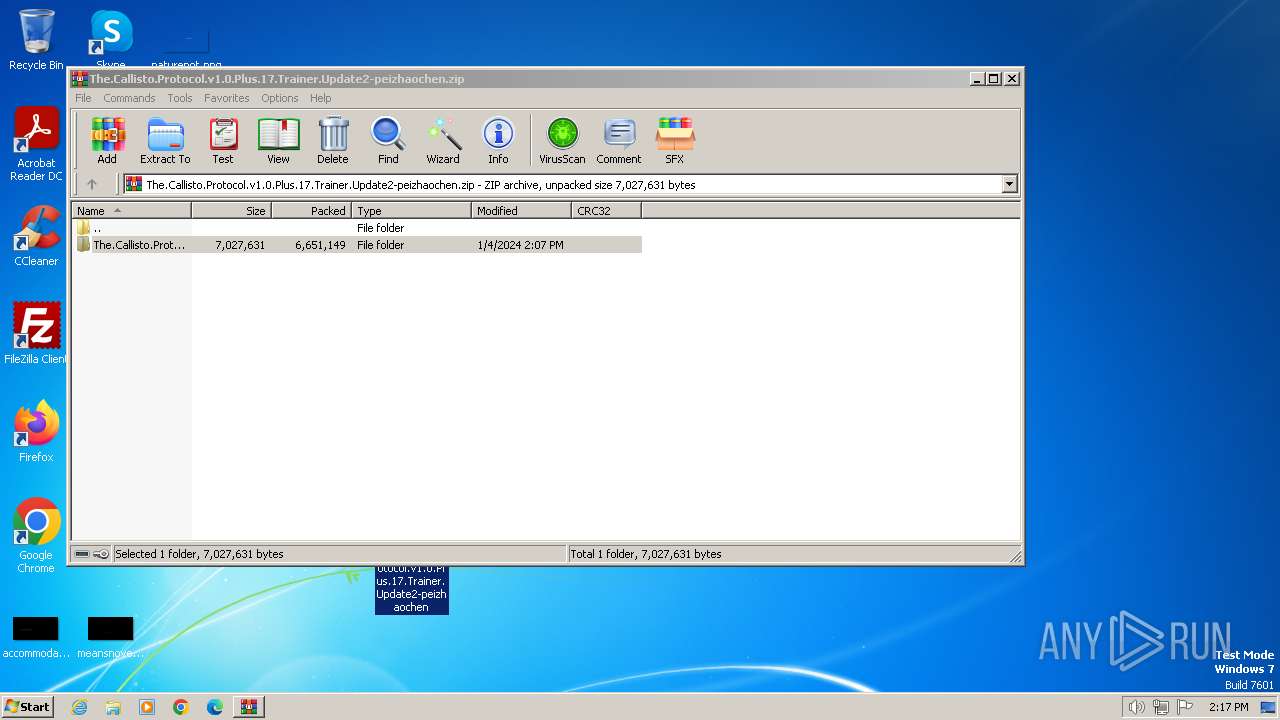Show archive Info

click(x=498, y=140)
